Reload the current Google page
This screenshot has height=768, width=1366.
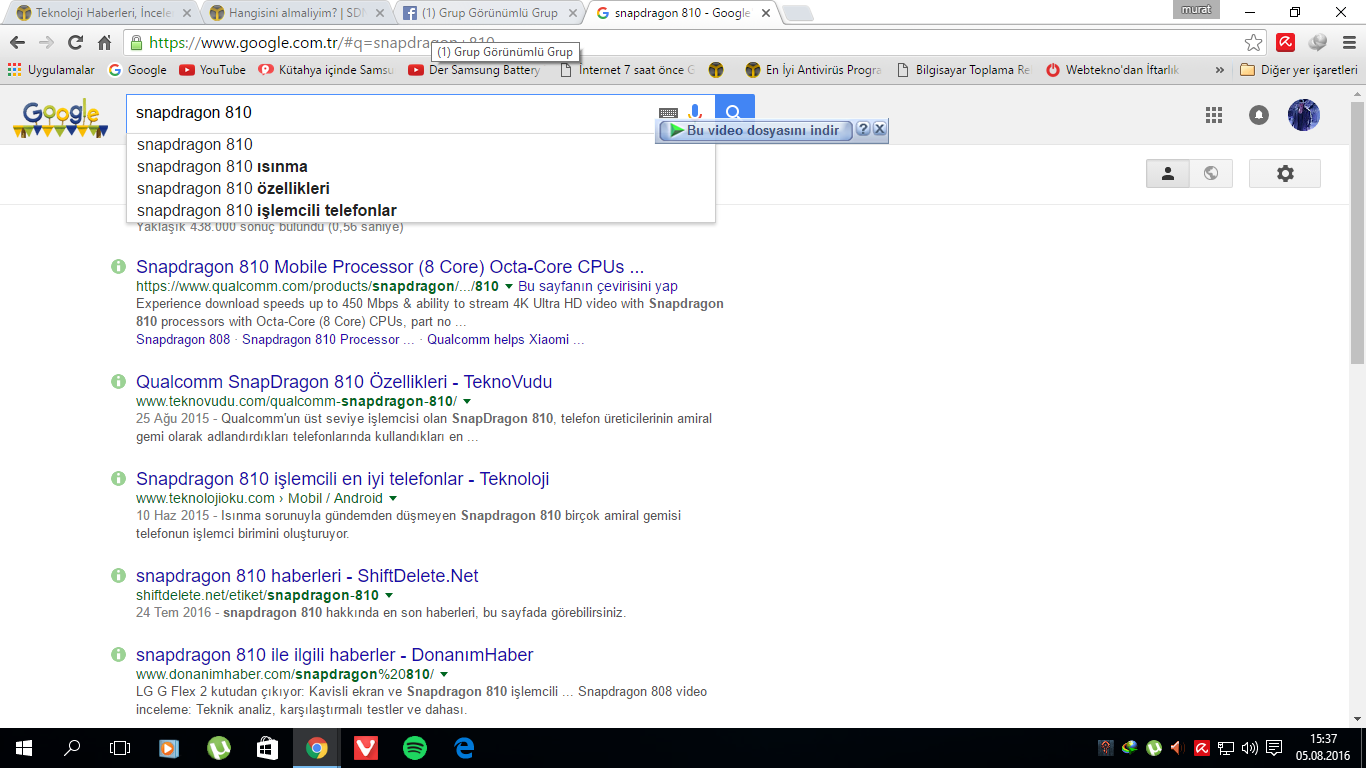75,43
